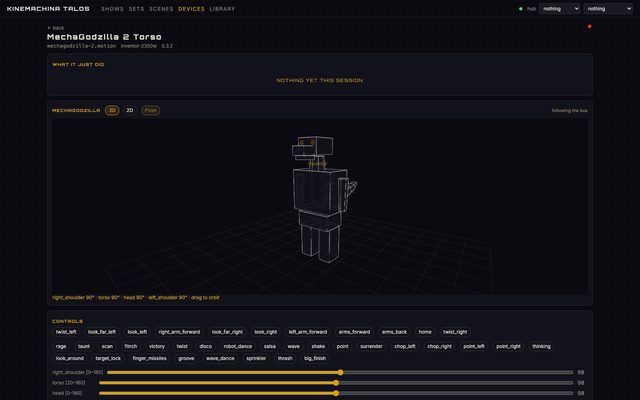This screenshot has width=640, height=400.
Task: Start the robot_dance animation
Action: click(x=238, y=346)
